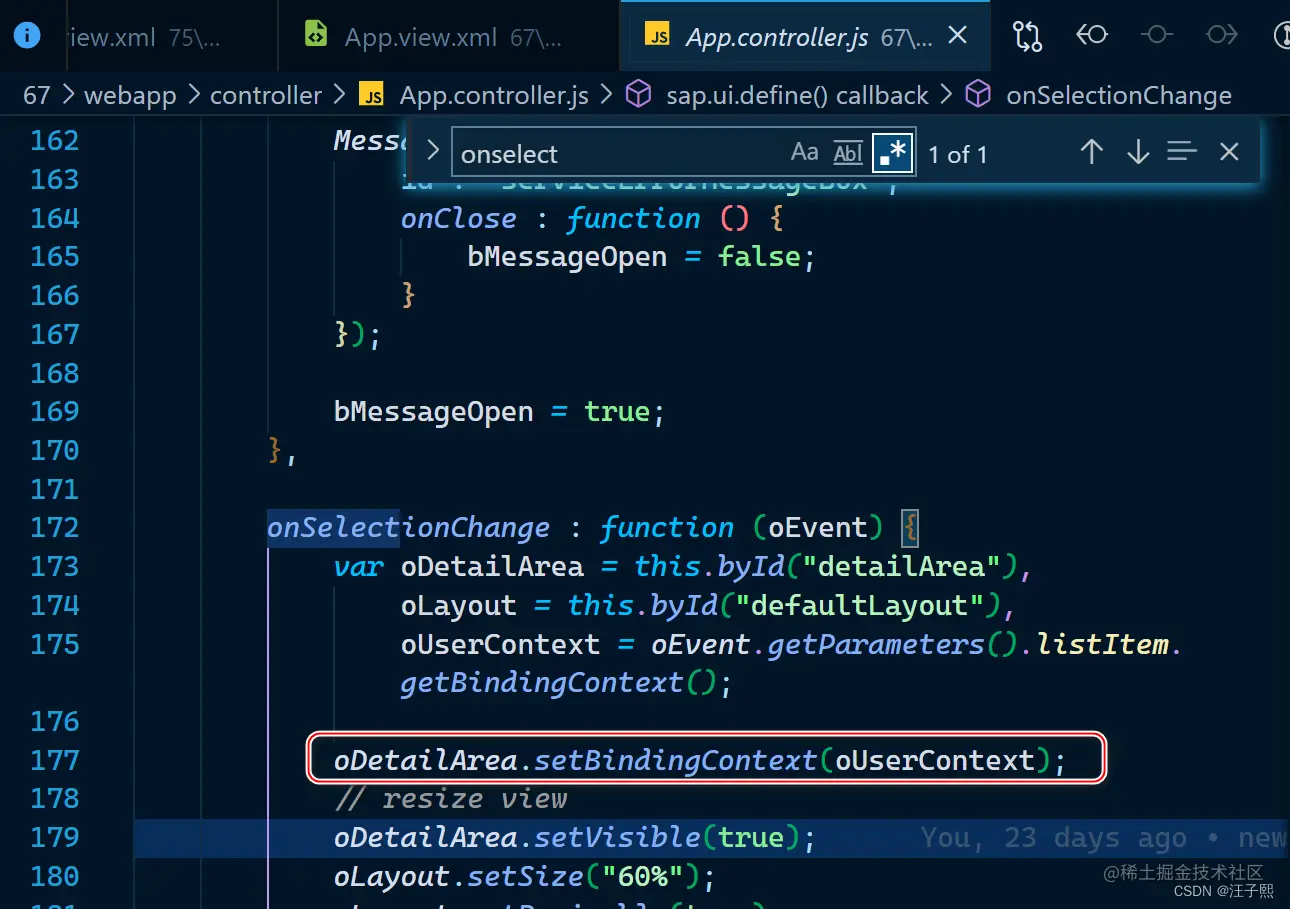Toggle Find in Selection icon
This screenshot has height=909, width=1290.
coord(1182,152)
